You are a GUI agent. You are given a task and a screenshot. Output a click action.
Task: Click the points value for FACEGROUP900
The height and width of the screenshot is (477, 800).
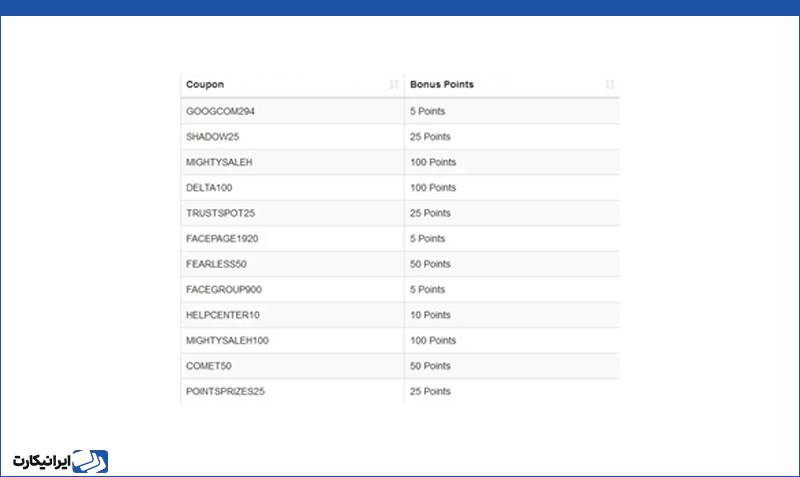pos(428,290)
